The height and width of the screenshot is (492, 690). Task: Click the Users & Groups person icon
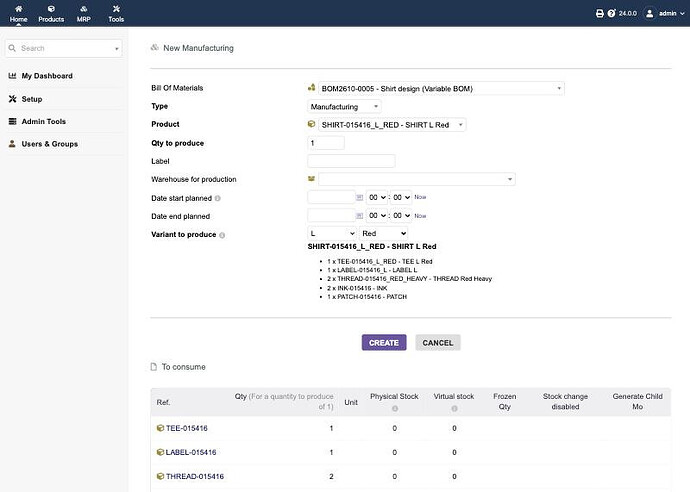12,144
